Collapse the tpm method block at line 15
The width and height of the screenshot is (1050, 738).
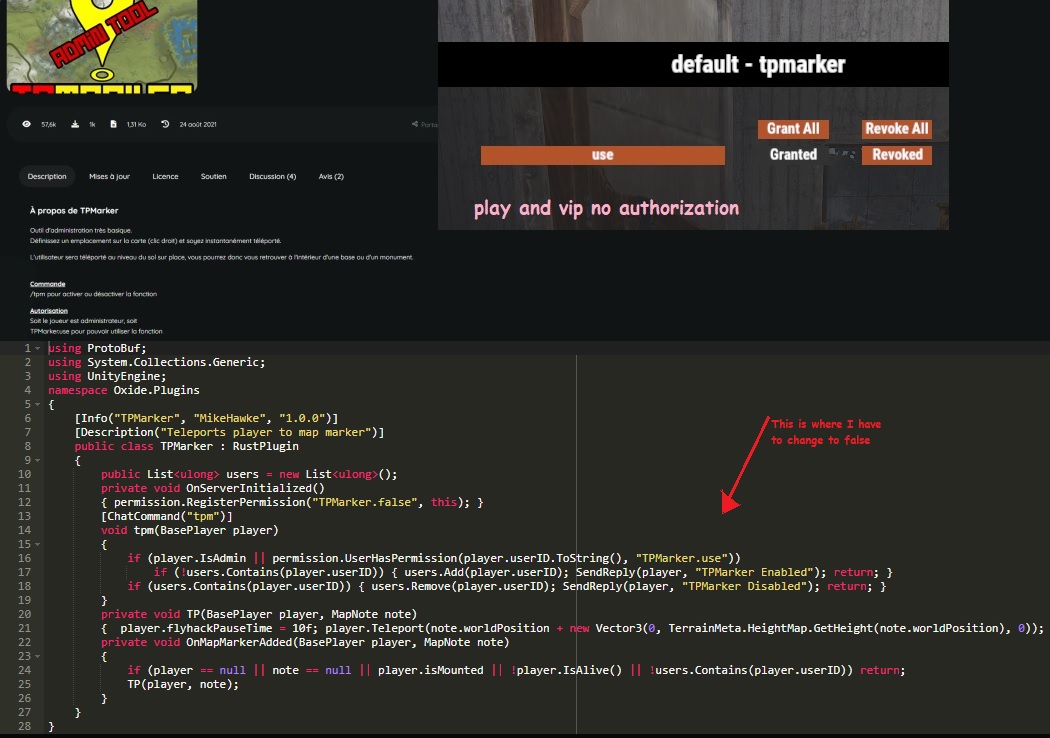point(38,544)
